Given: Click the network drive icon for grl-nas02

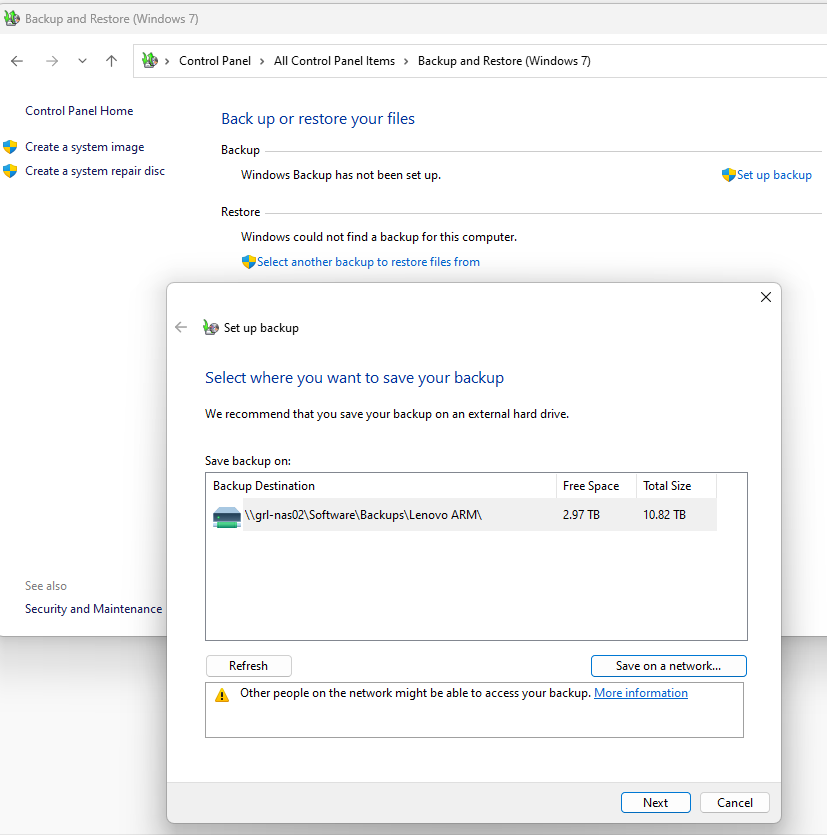Looking at the screenshot, I should [x=227, y=517].
